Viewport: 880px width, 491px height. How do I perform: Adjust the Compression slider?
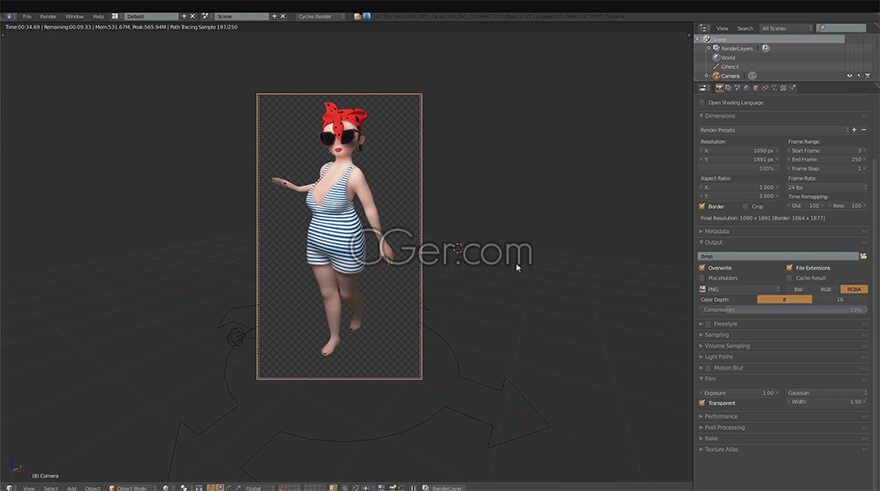(x=783, y=310)
